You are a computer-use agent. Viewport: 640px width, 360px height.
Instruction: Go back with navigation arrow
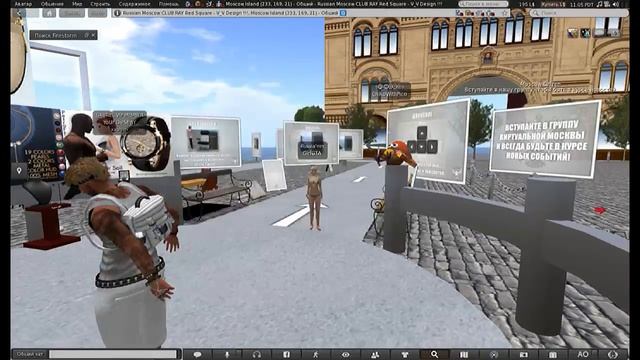tap(19, 13)
